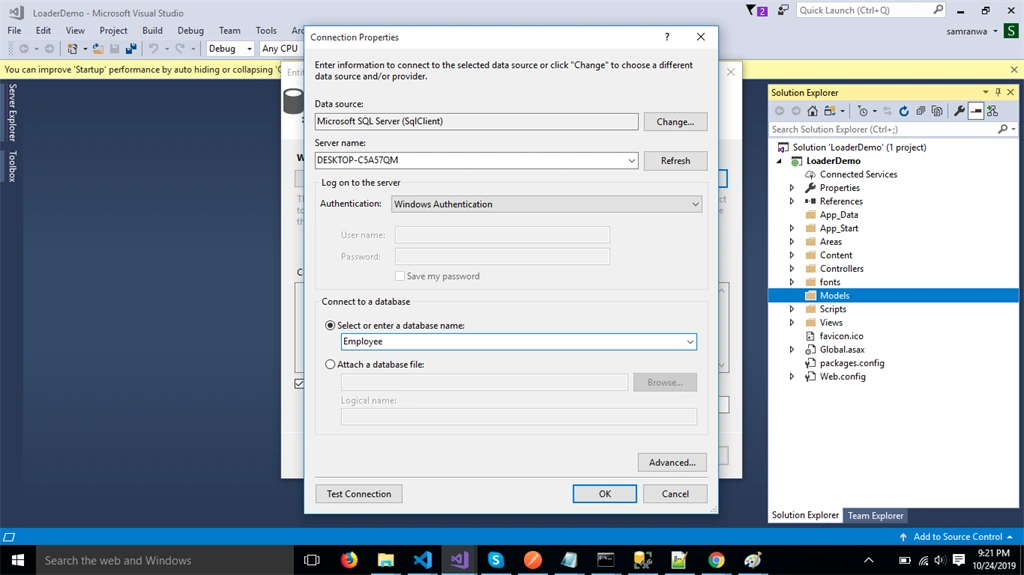Click the Test Connection button
This screenshot has height=575, width=1024.
tap(359, 494)
